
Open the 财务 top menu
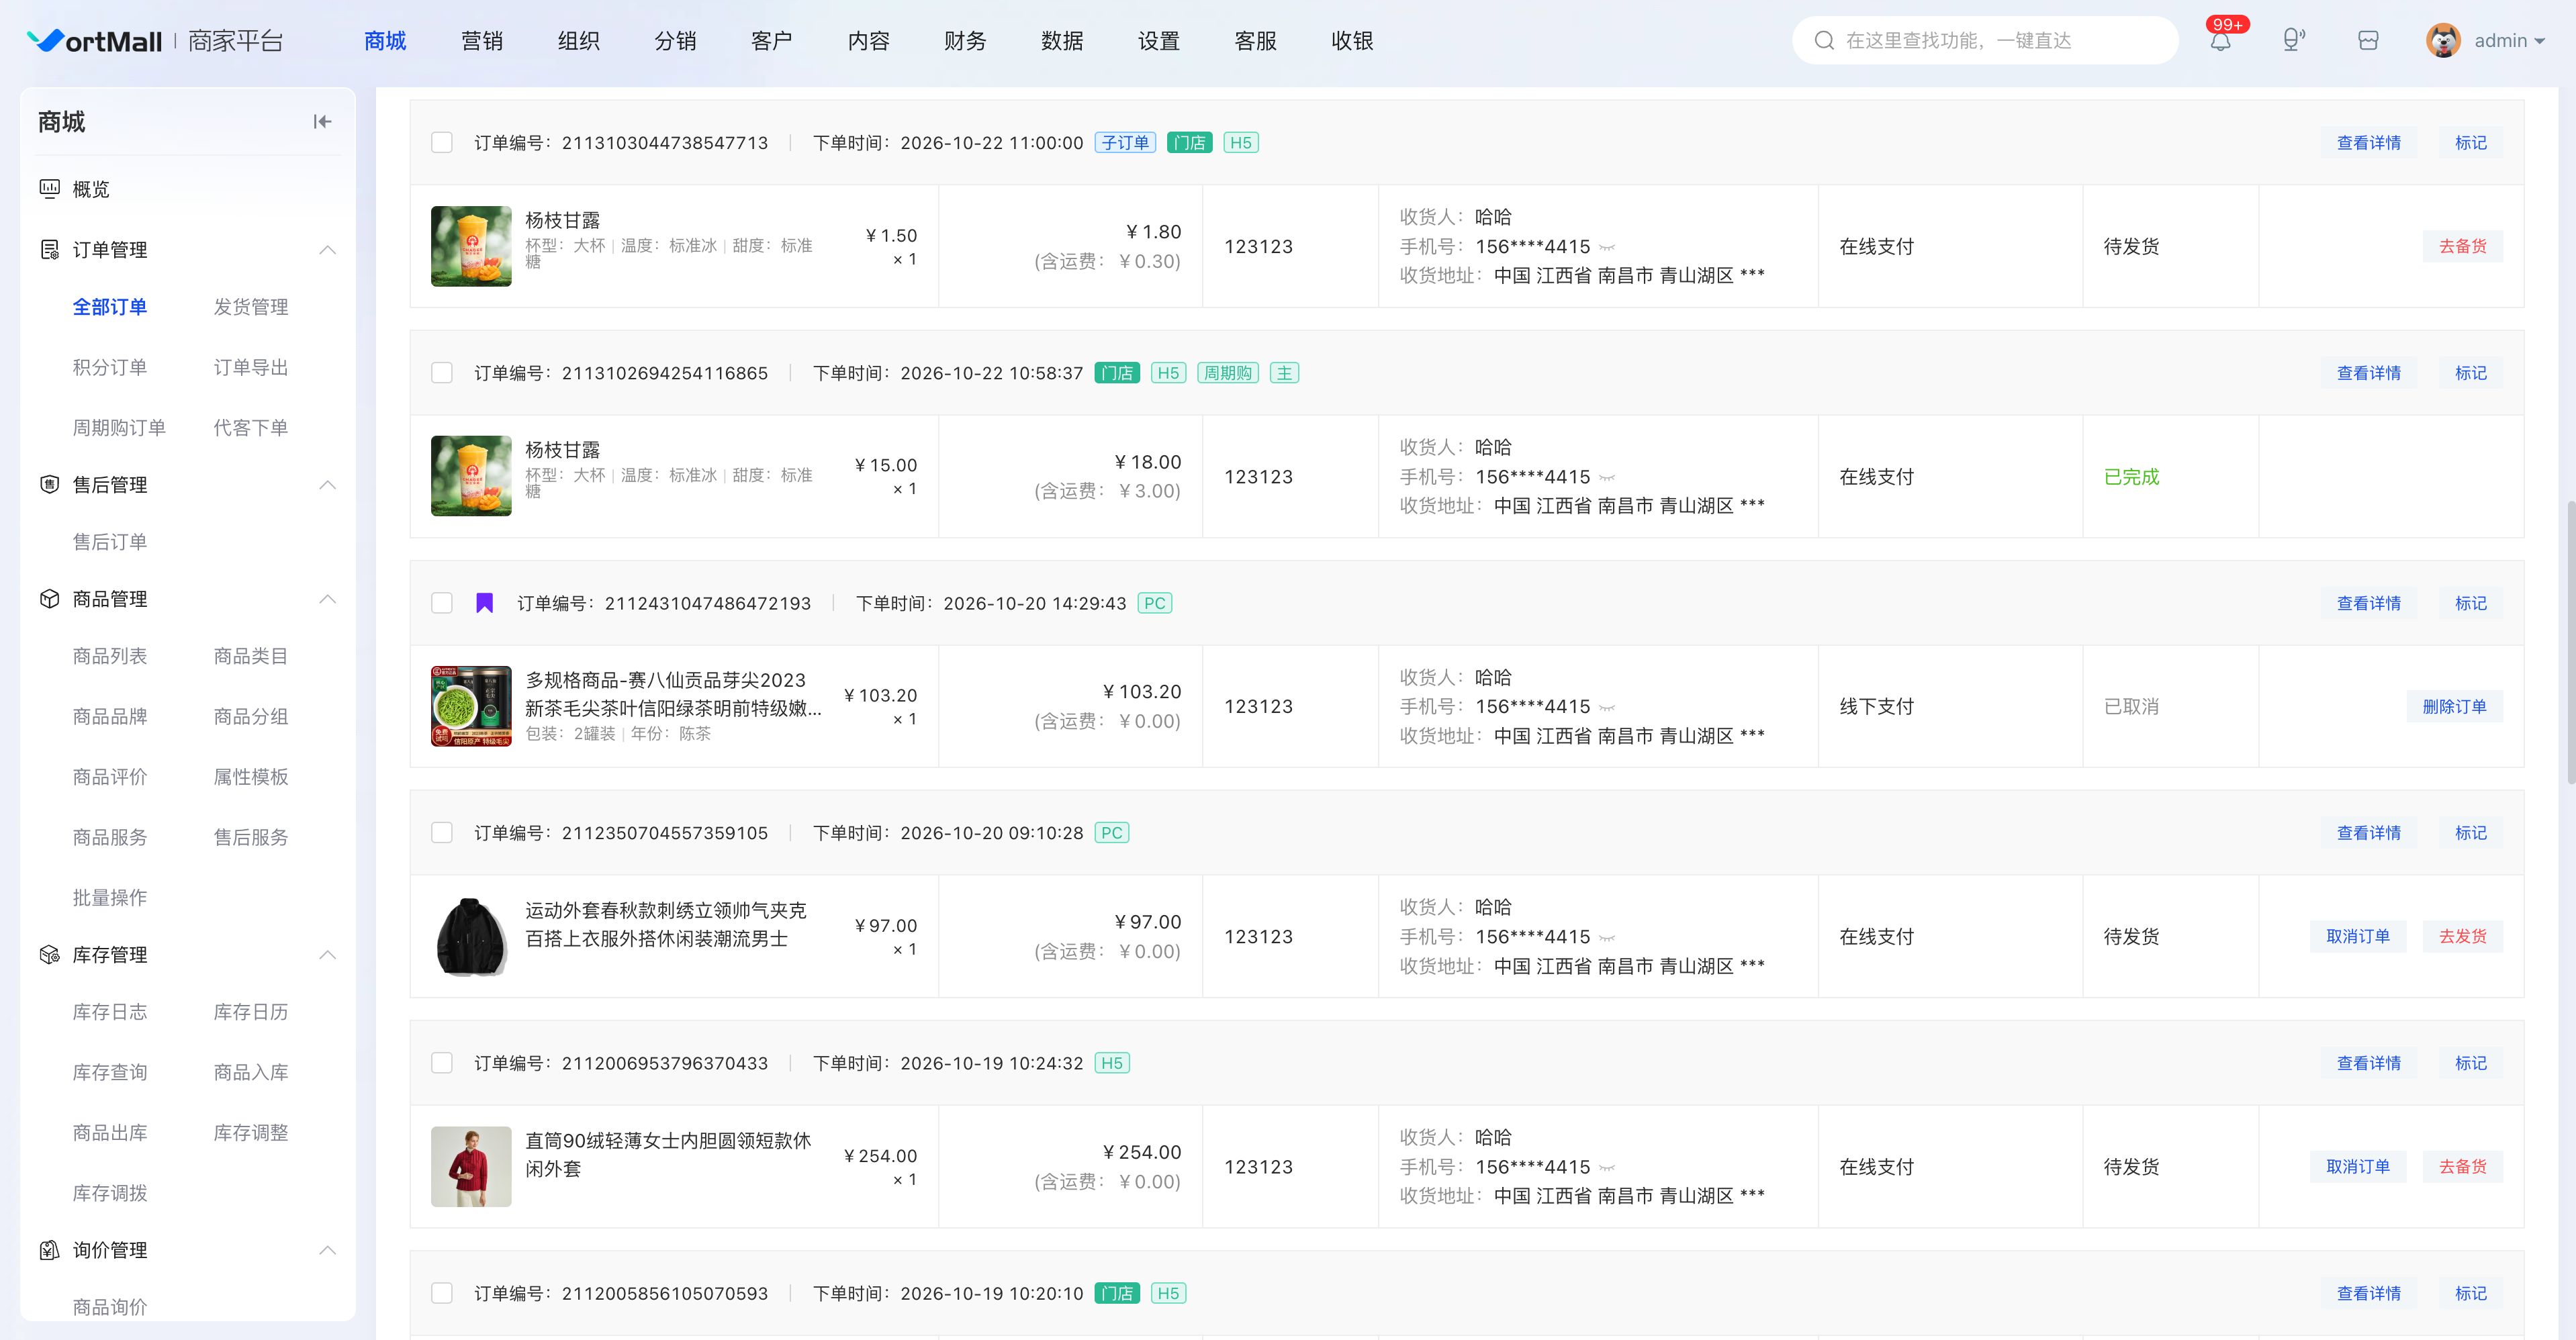[965, 41]
